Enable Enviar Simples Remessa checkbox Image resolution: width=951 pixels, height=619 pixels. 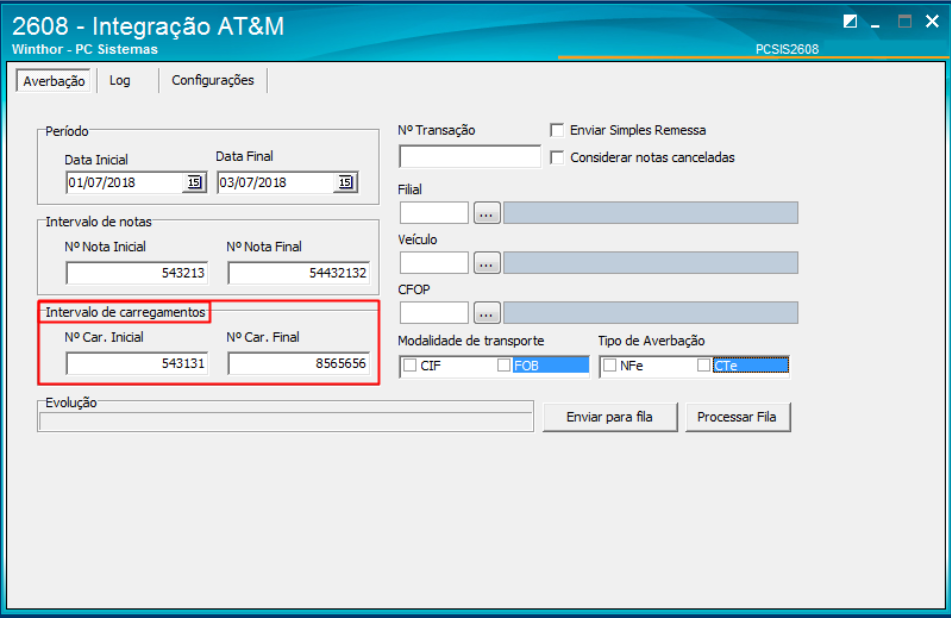(x=557, y=130)
